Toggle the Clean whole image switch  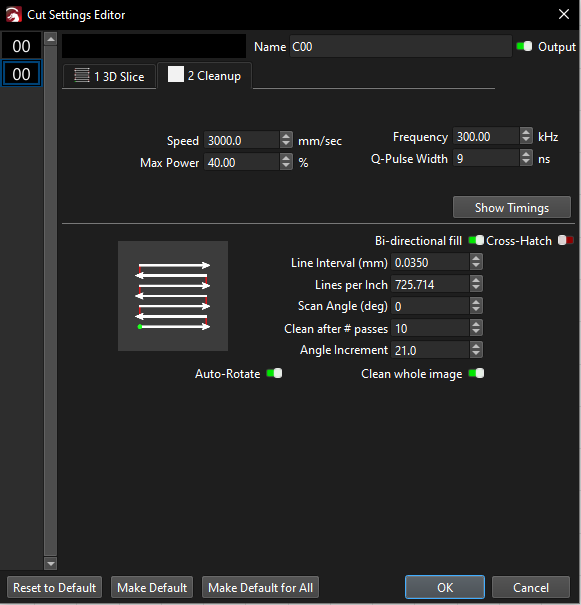coord(476,373)
